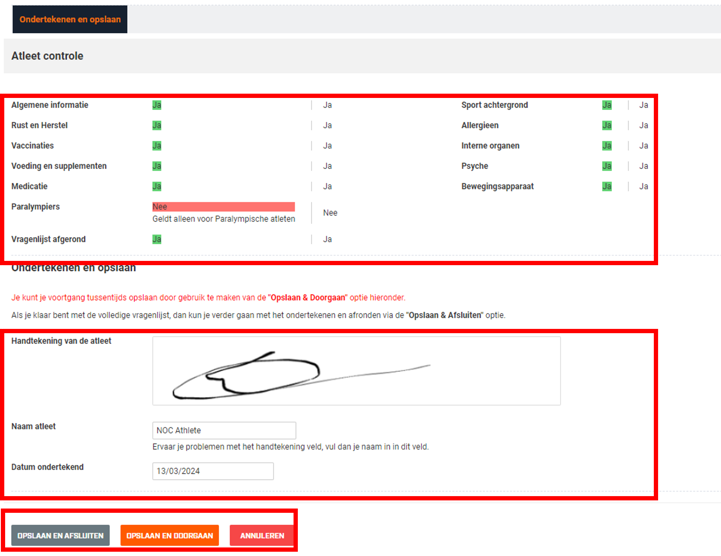This screenshot has width=721, height=556.
Task: Click the Handtekening van de atleet label
Action: [61, 341]
